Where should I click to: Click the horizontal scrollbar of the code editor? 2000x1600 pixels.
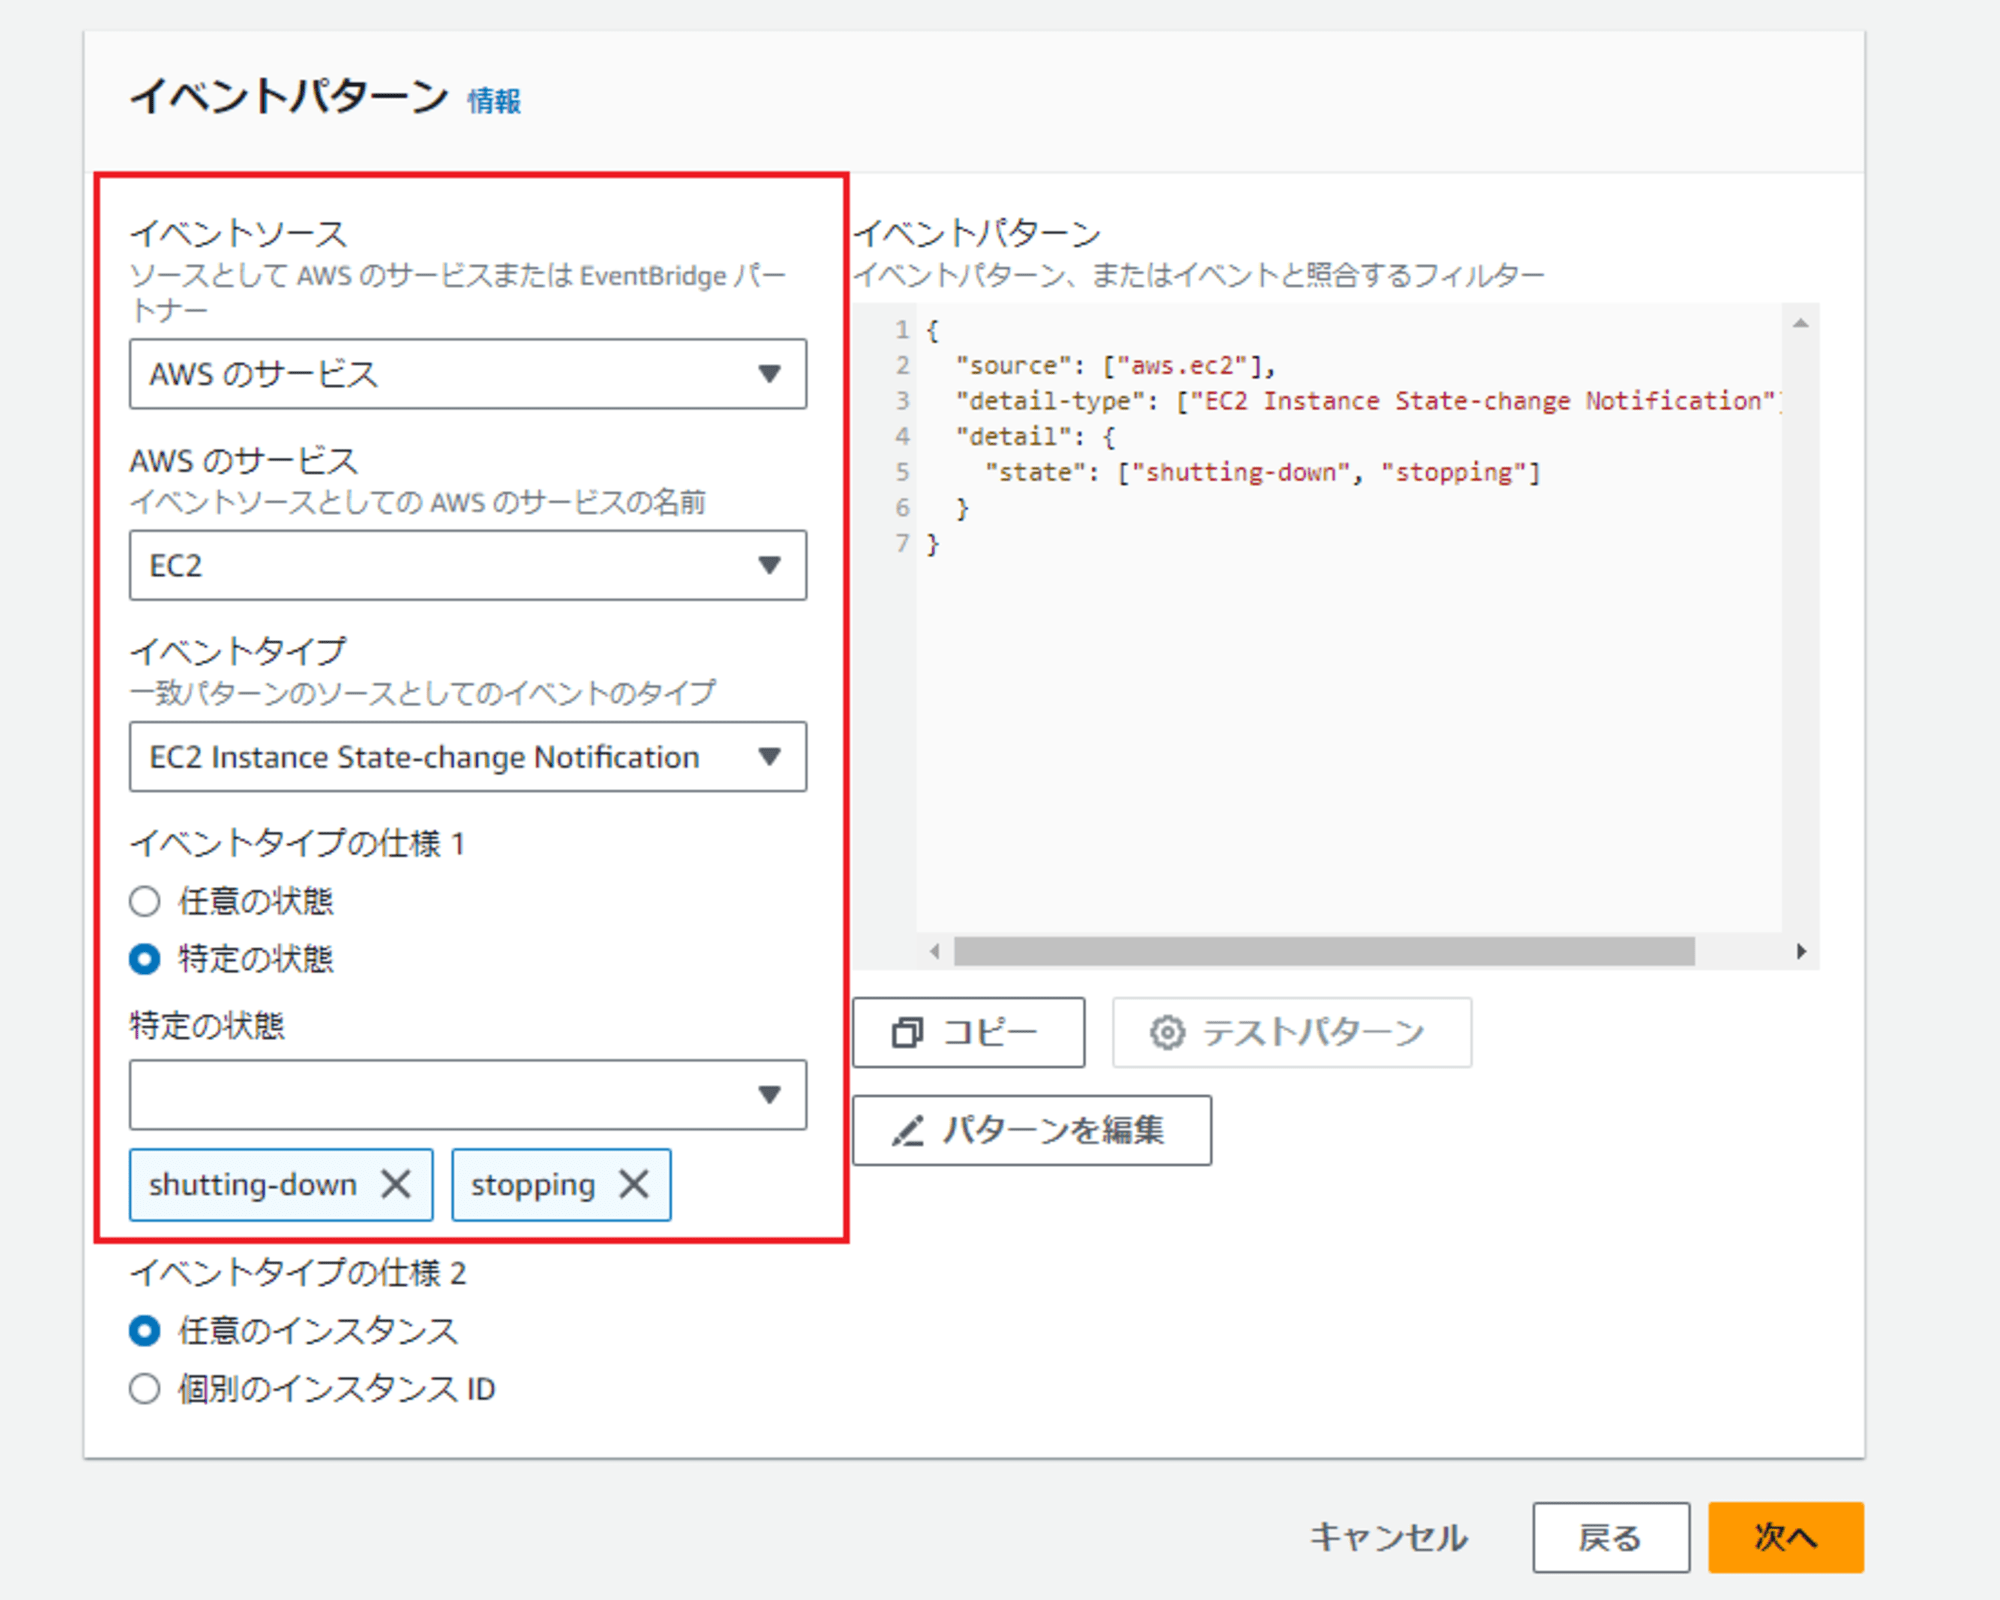click(1324, 951)
